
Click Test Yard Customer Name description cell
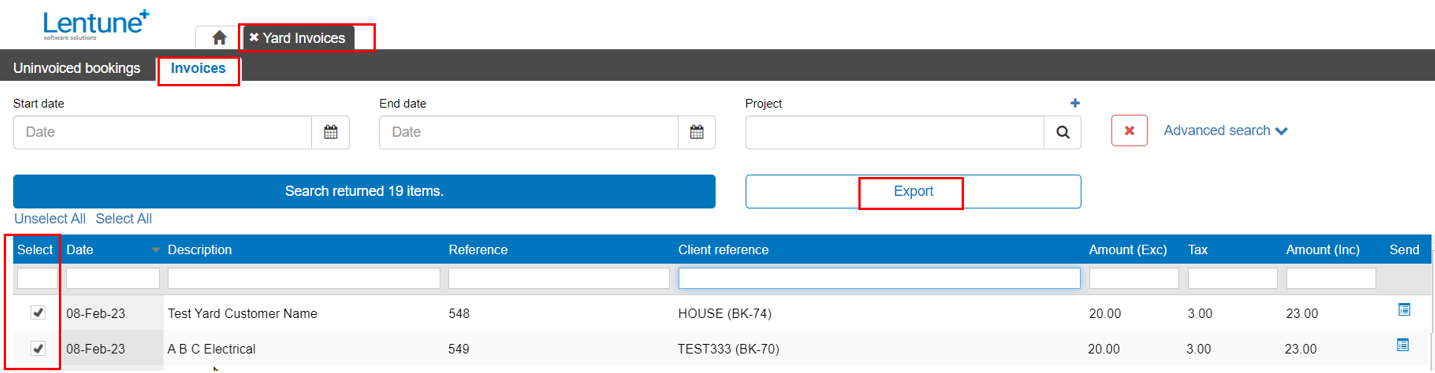pos(242,314)
